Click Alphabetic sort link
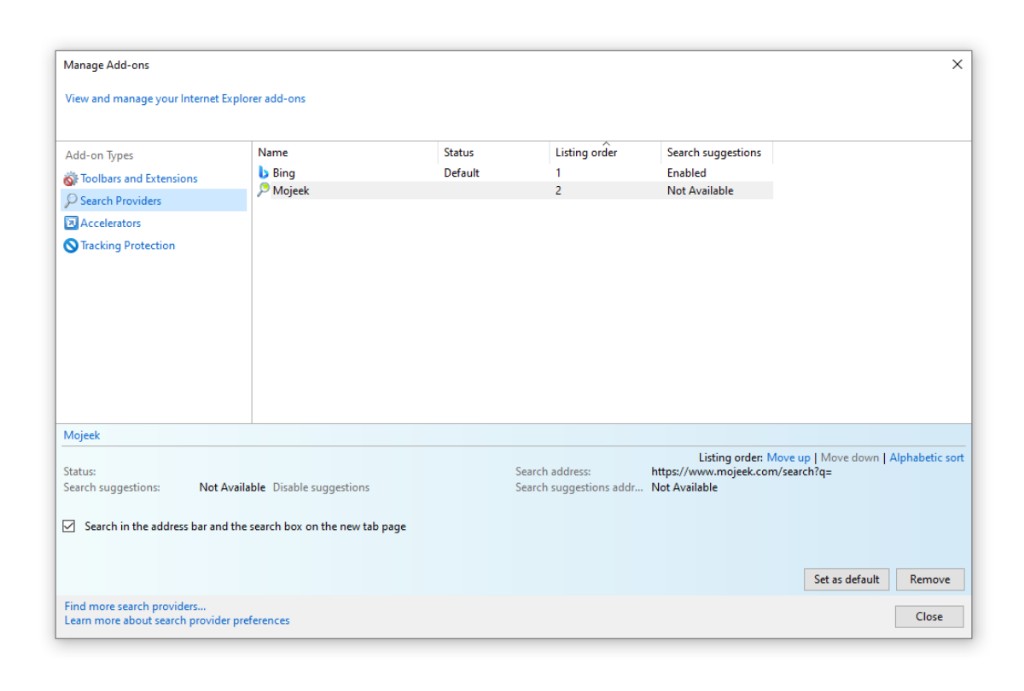 coord(926,458)
